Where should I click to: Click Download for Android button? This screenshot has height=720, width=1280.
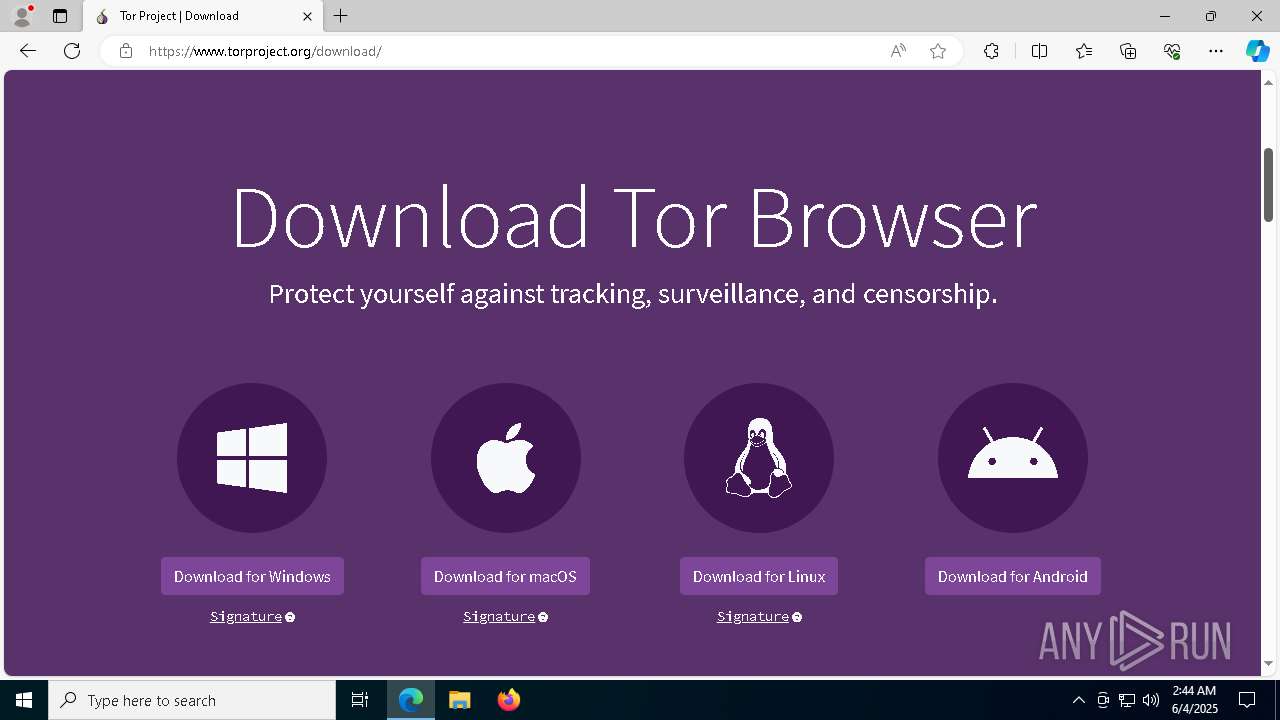1013,576
